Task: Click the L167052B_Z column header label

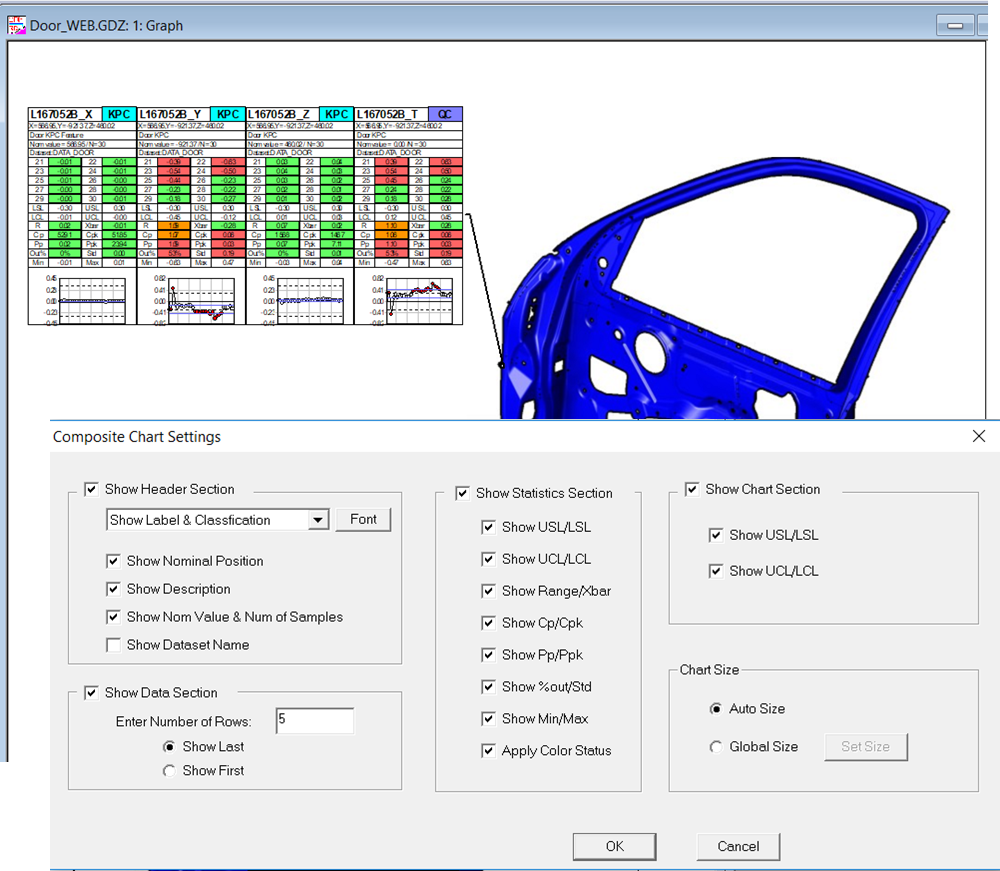Action: coord(283,115)
